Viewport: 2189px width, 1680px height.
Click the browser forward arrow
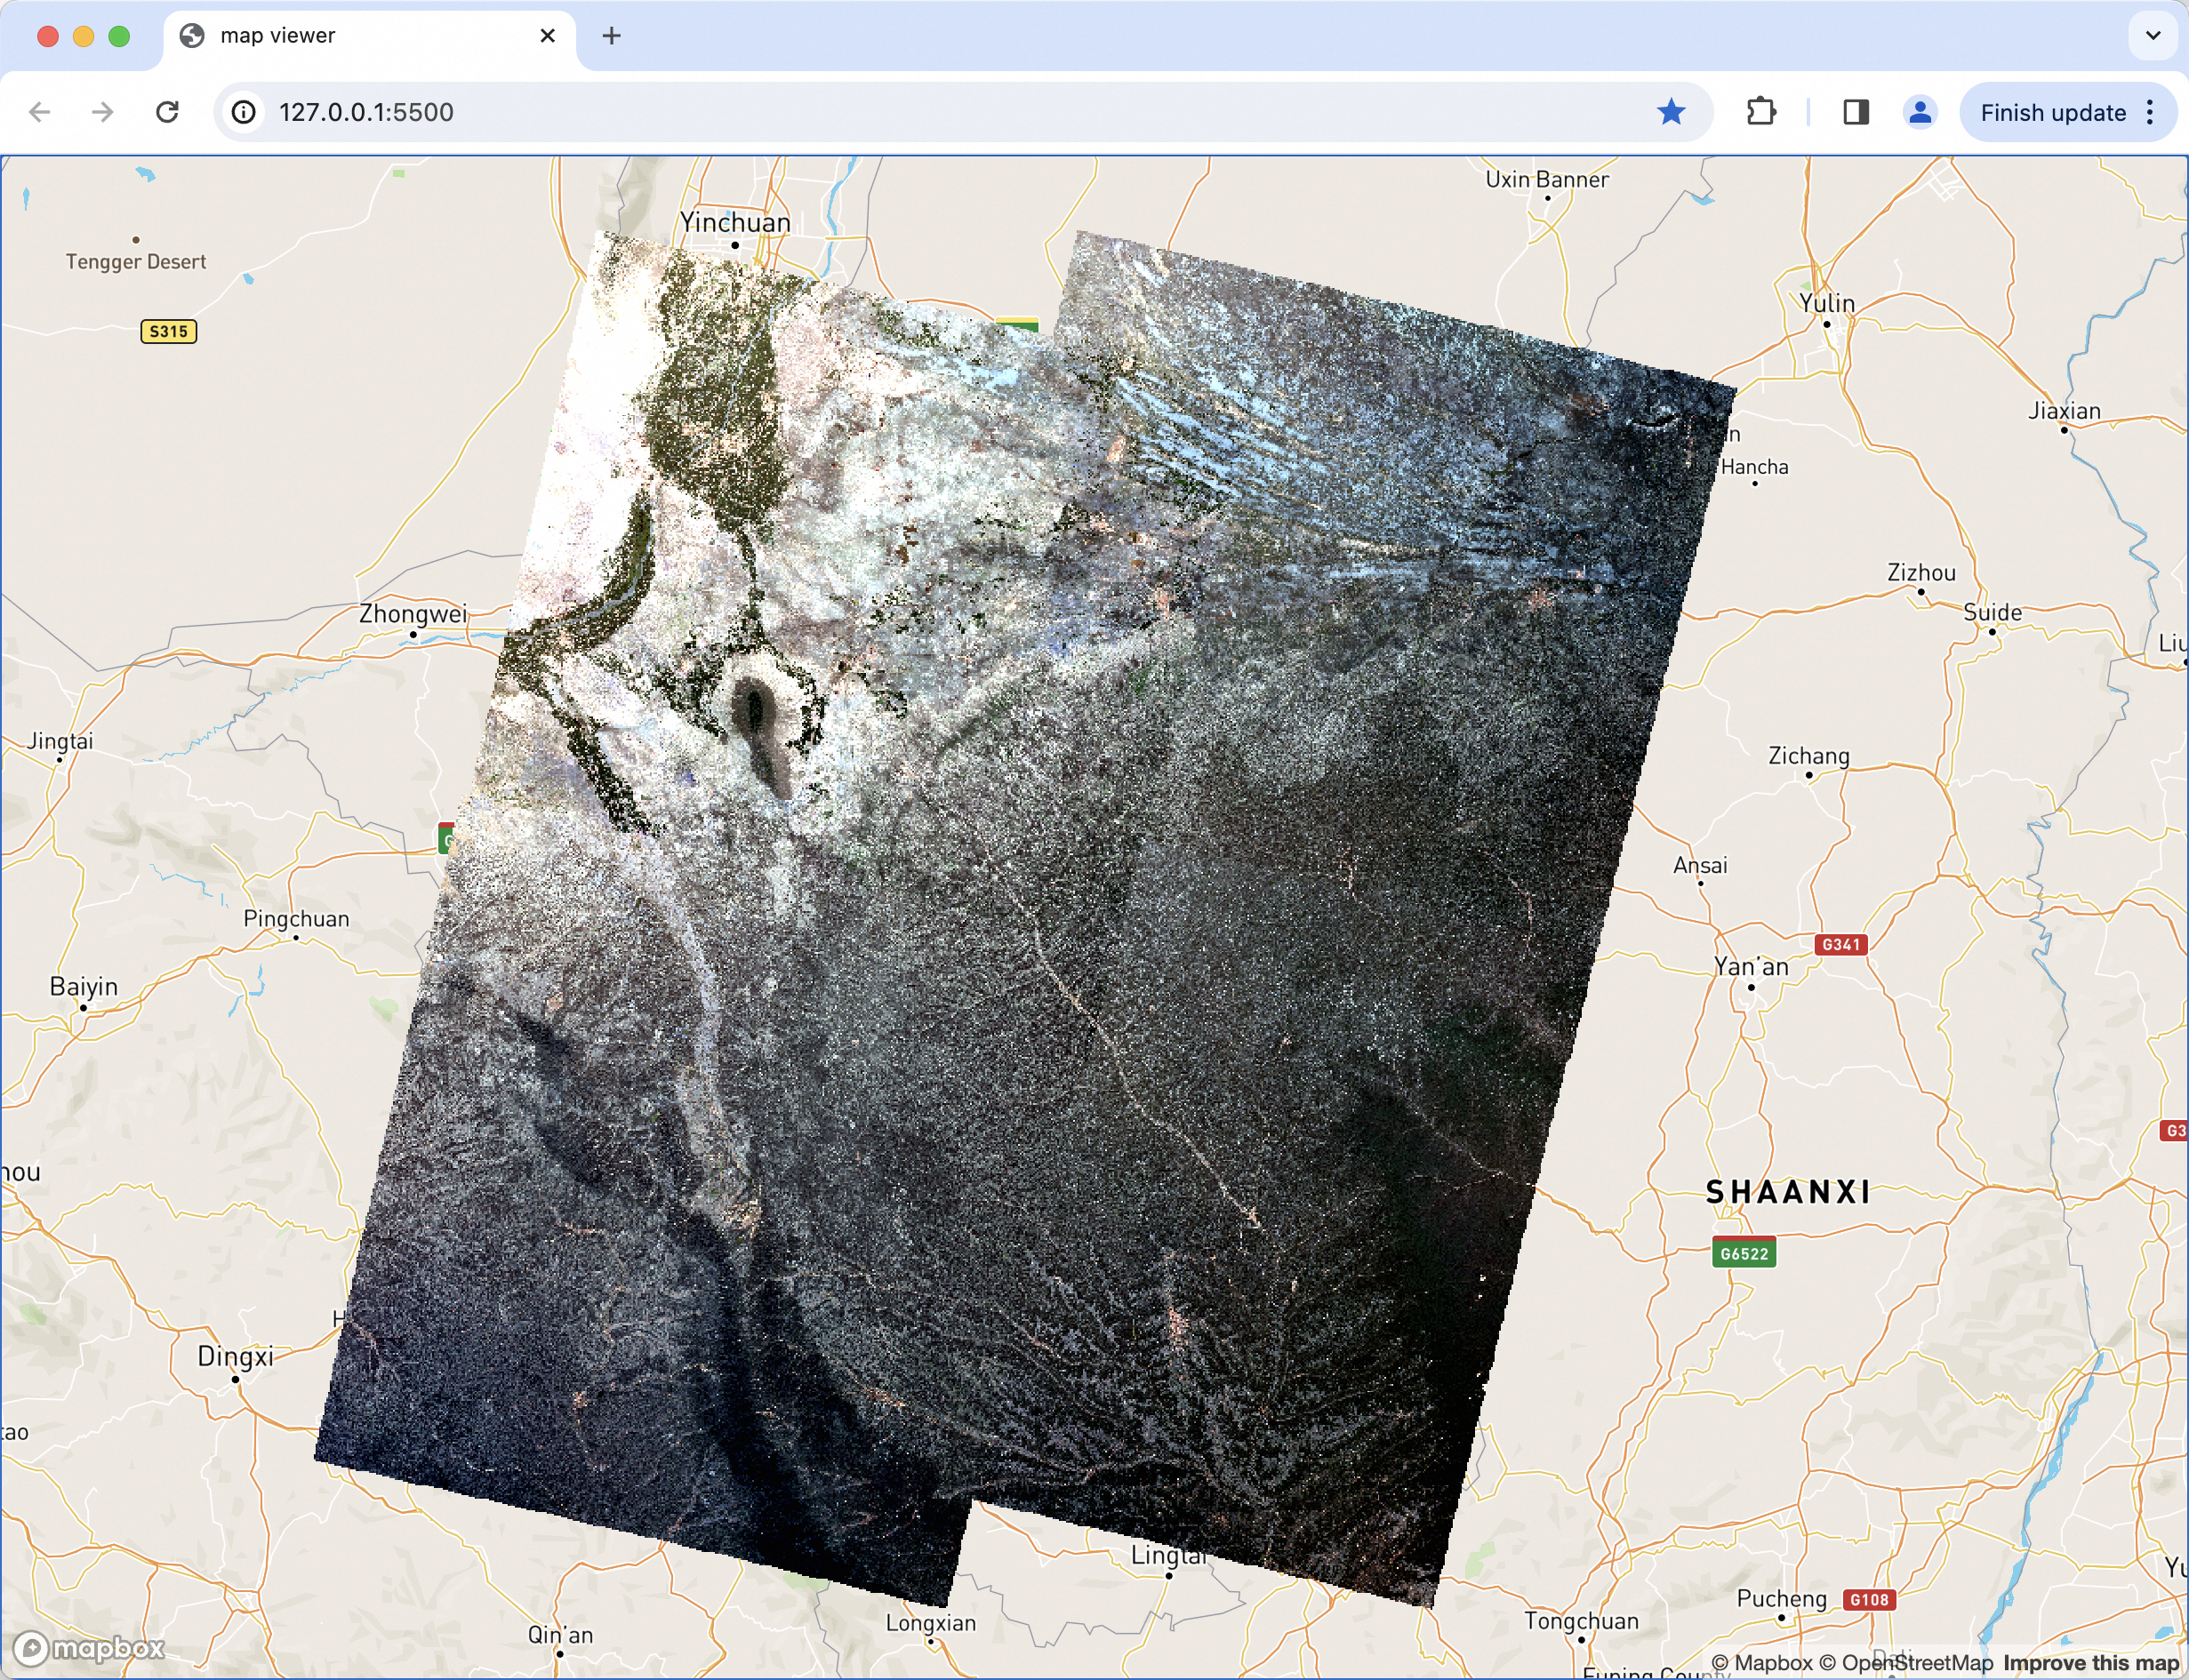pyautogui.click(x=103, y=112)
